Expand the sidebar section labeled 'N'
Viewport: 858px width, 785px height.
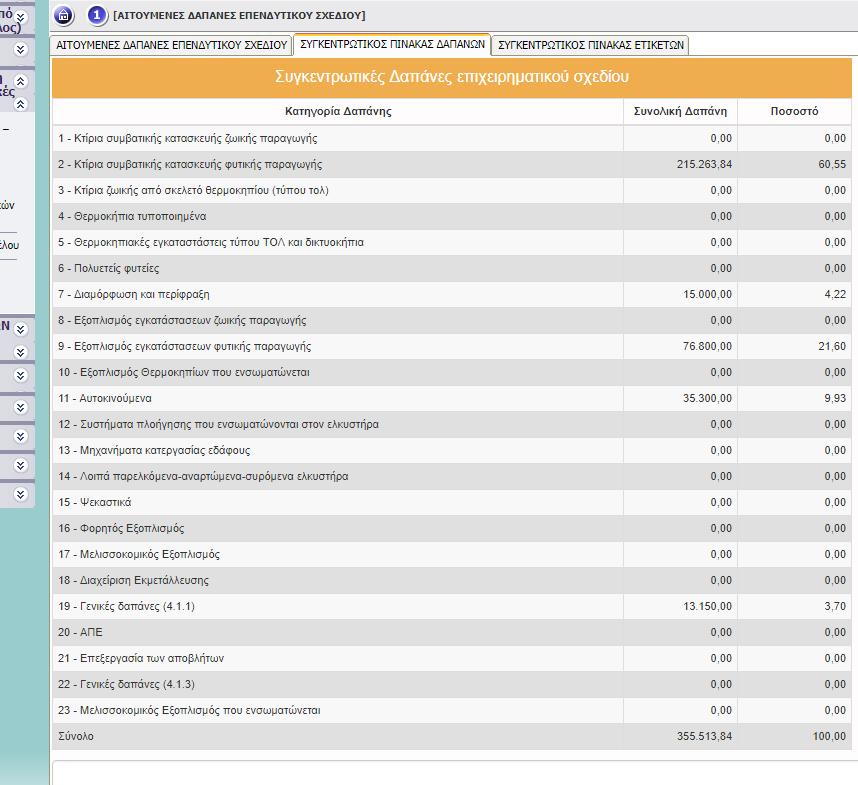point(21,329)
